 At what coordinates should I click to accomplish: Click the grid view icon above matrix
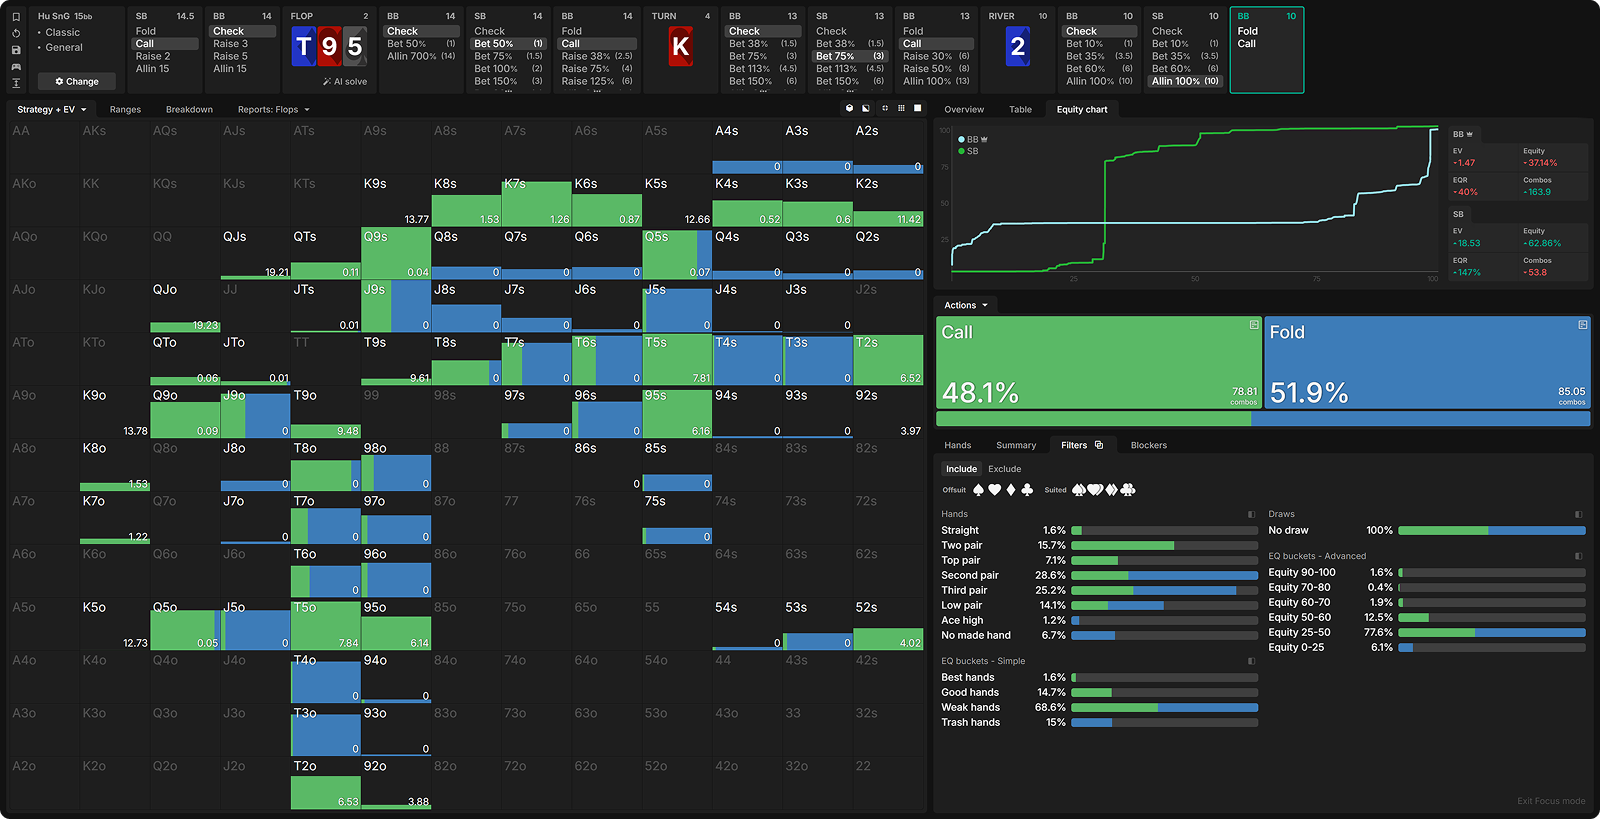[x=901, y=108]
